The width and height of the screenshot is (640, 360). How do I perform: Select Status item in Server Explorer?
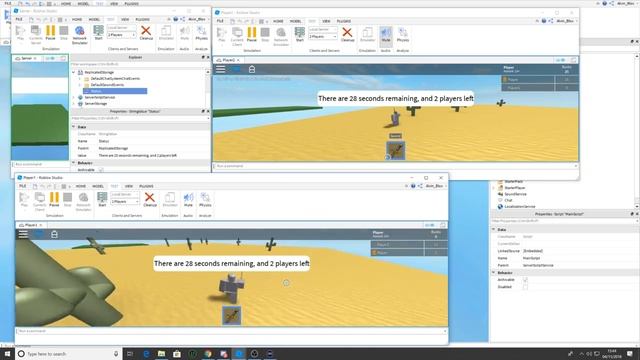click(115, 91)
